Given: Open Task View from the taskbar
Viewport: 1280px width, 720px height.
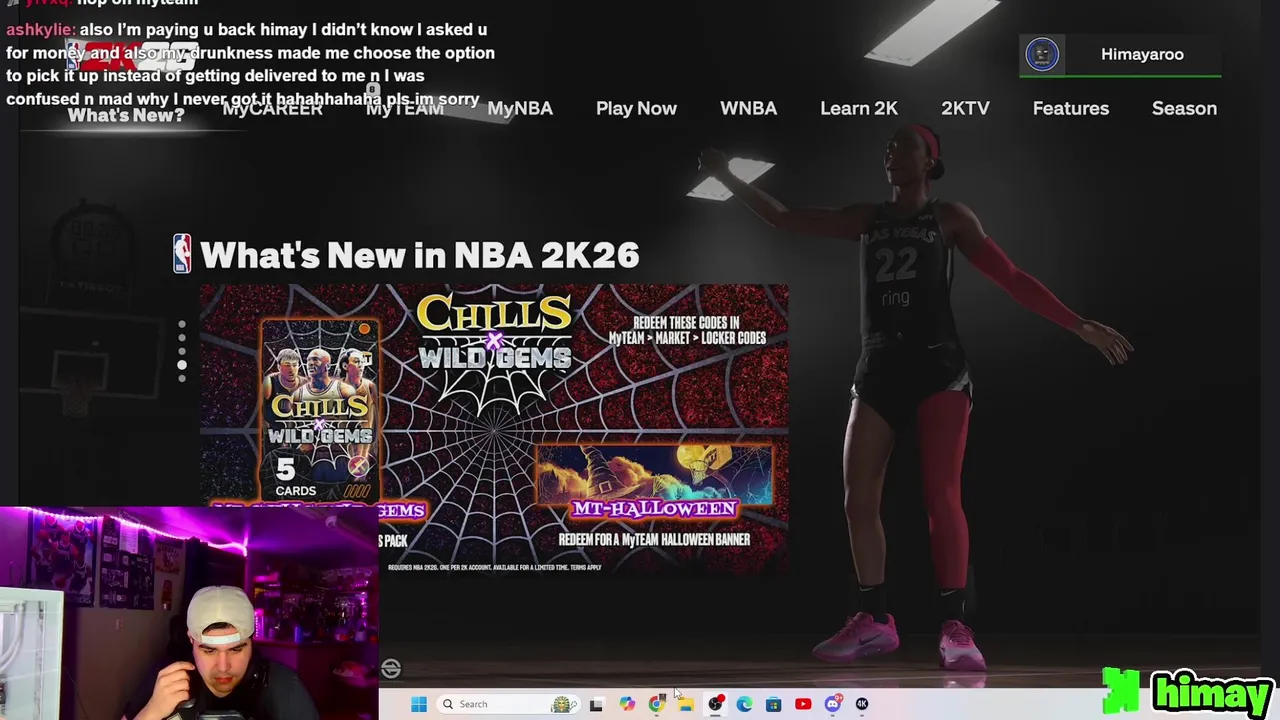Looking at the screenshot, I should click(x=596, y=704).
